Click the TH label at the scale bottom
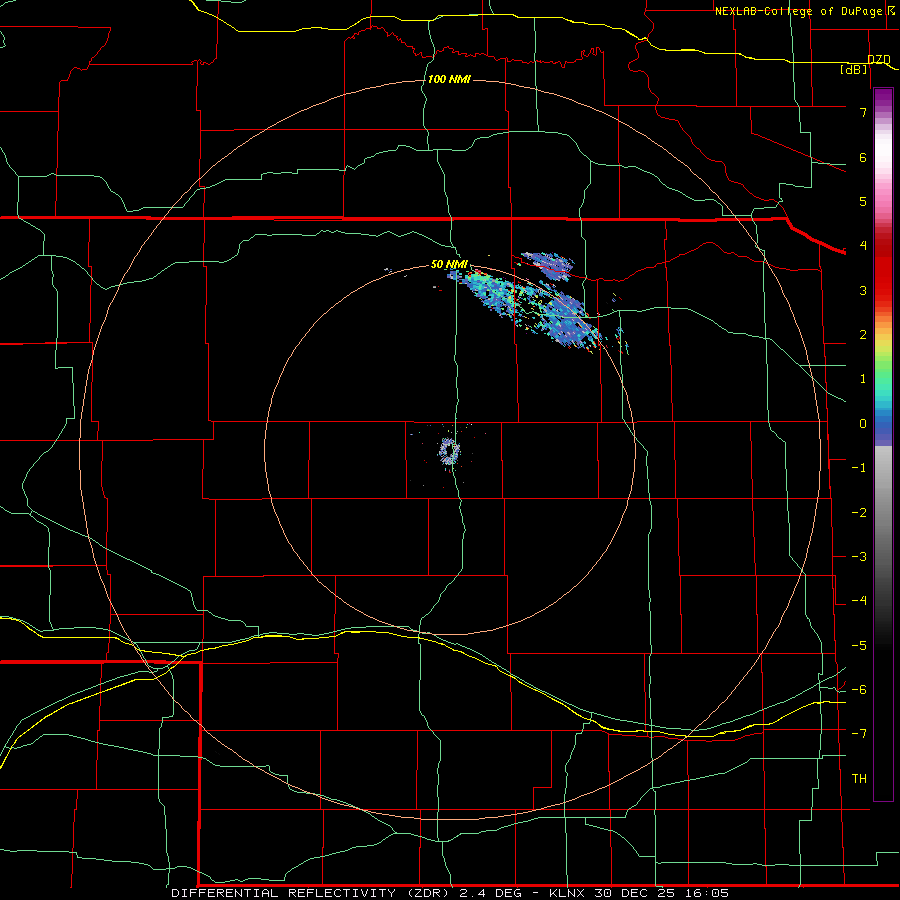 tap(859, 779)
